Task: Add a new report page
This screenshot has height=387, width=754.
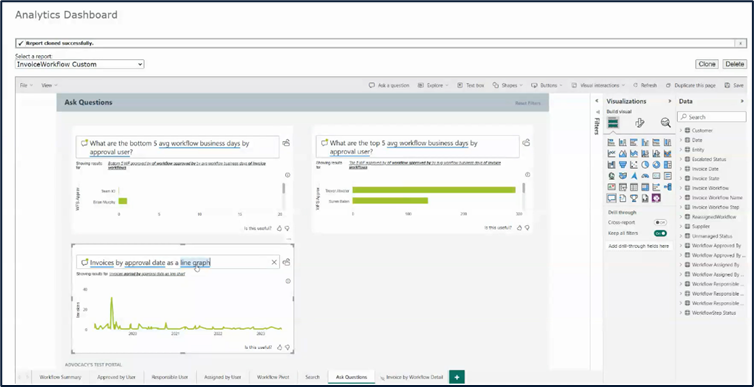Action: coord(456,377)
